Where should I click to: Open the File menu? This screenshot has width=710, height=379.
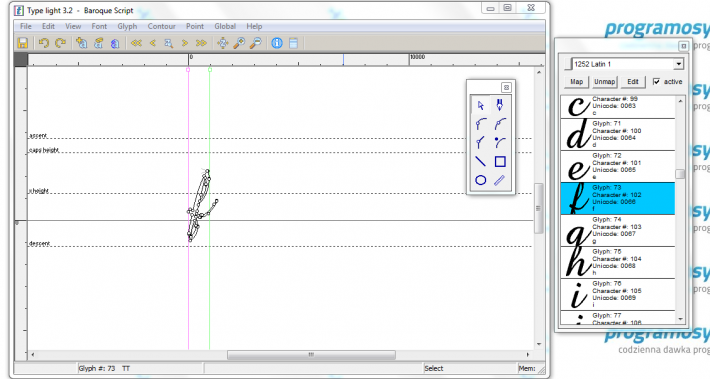[x=26, y=26]
